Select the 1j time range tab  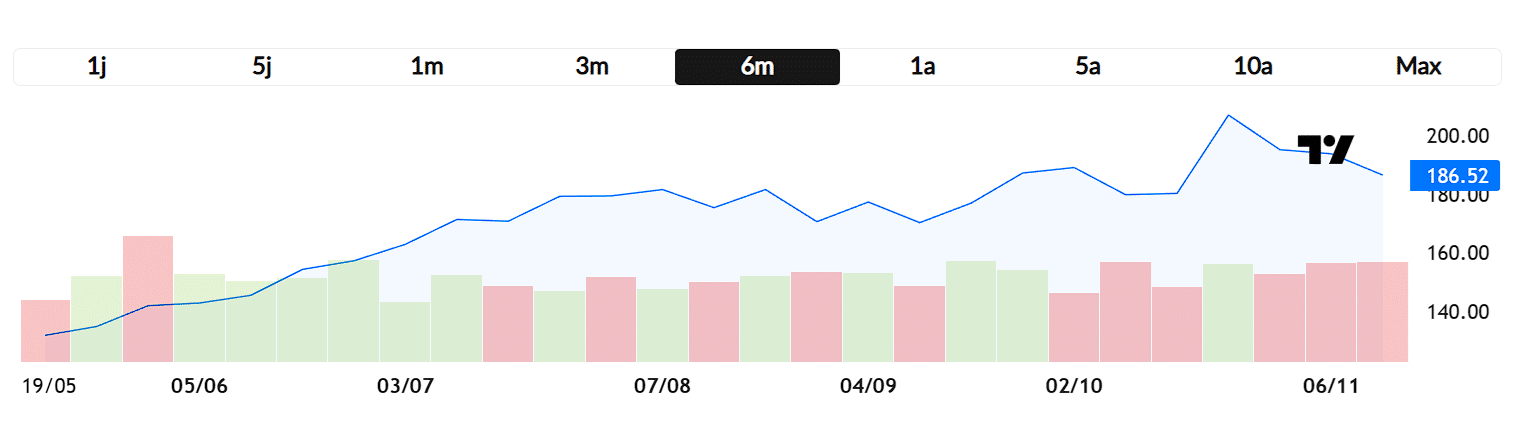tap(97, 67)
